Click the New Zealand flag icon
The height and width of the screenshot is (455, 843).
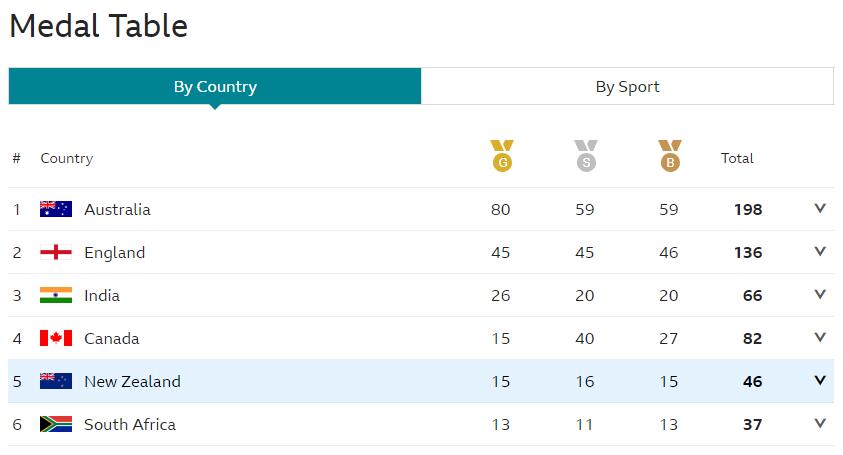(56, 381)
